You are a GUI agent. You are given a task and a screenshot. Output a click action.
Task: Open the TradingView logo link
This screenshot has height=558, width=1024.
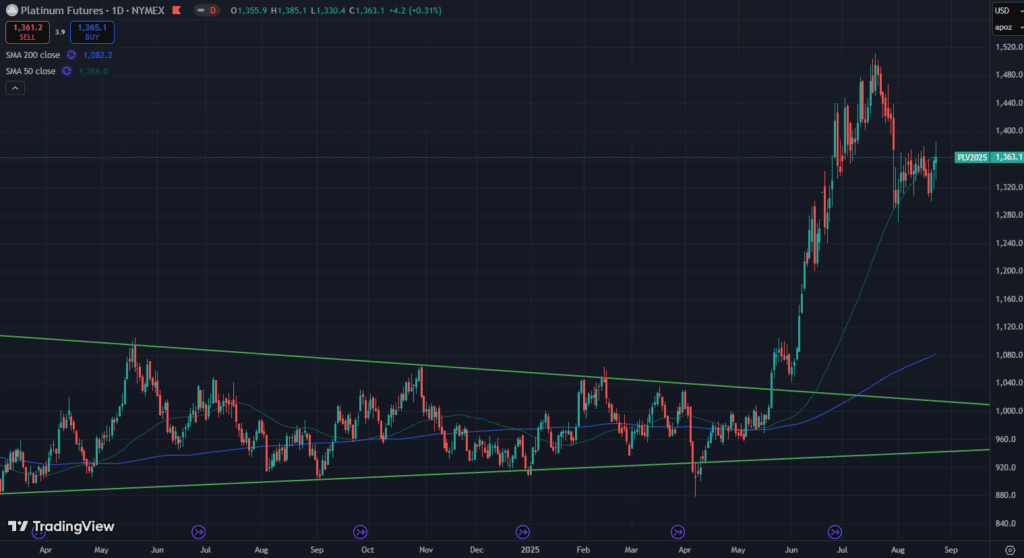[x=61, y=526]
